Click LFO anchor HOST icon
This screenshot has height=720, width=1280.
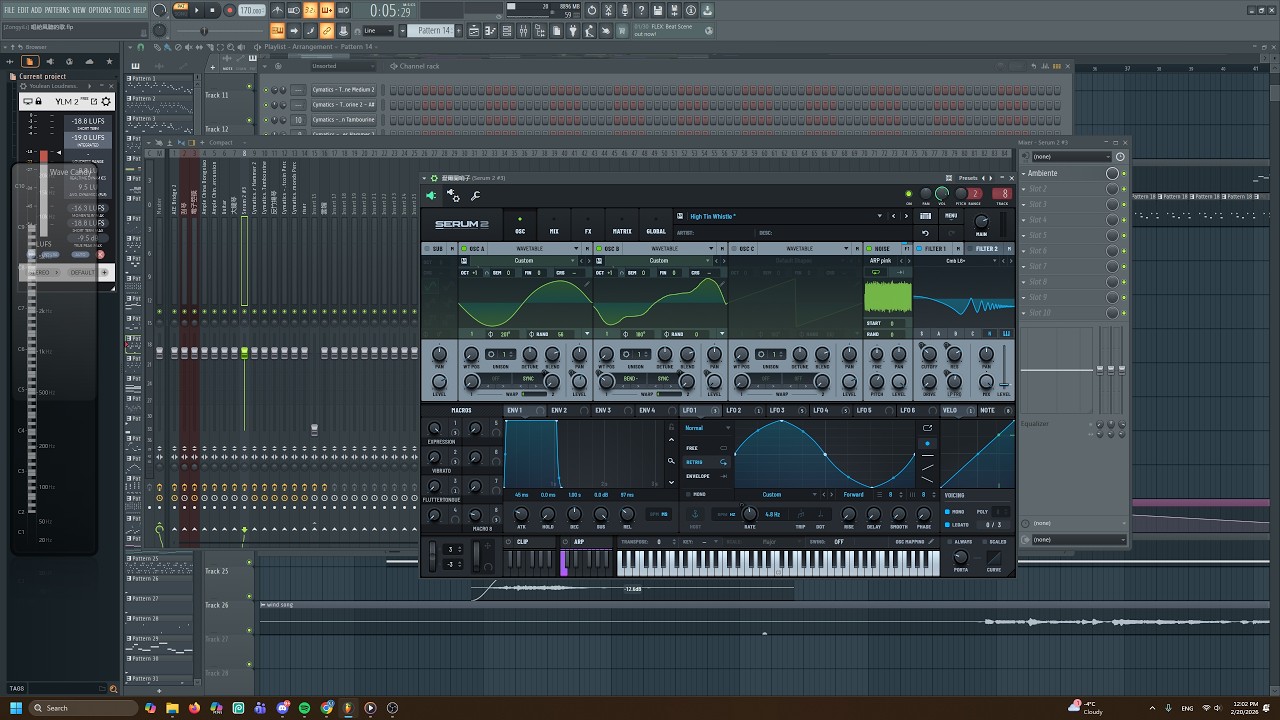695,514
